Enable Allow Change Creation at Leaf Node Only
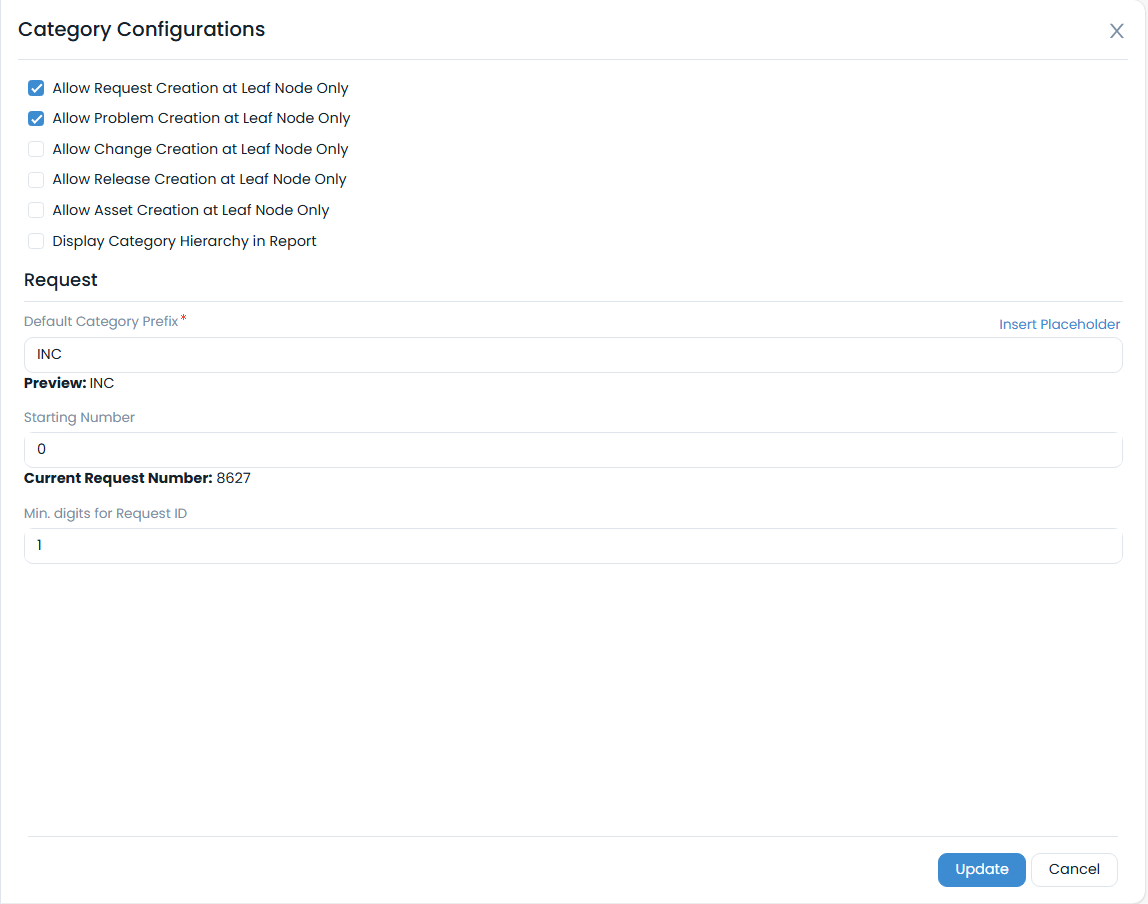Viewport: 1148px width, 904px height. click(x=36, y=148)
